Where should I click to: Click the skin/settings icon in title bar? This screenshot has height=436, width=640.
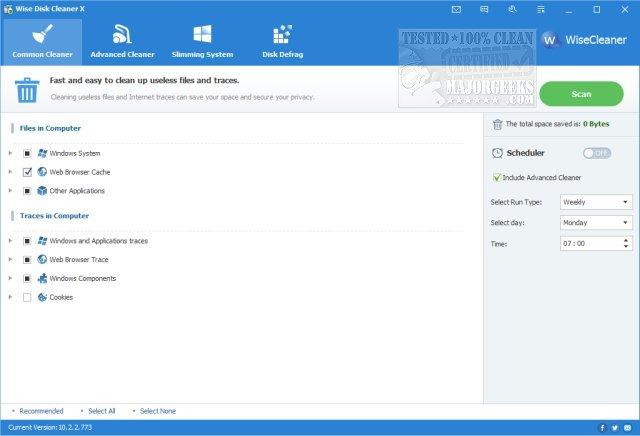513,9
